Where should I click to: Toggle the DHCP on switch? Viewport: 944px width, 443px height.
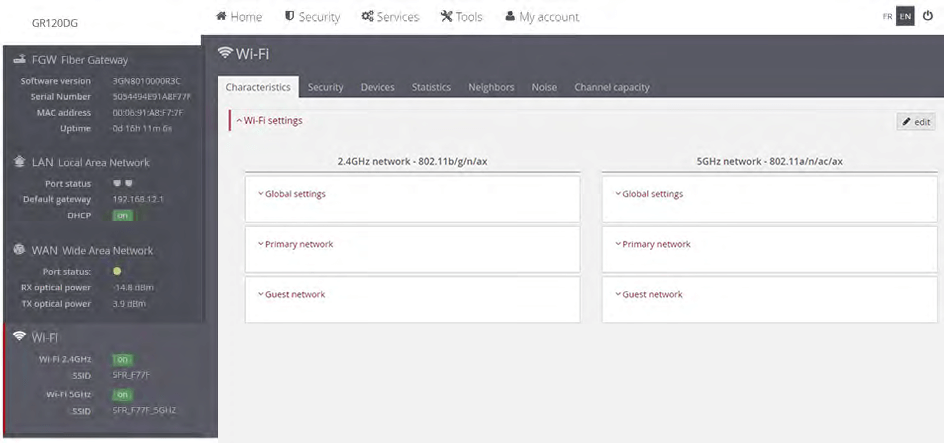[122, 215]
